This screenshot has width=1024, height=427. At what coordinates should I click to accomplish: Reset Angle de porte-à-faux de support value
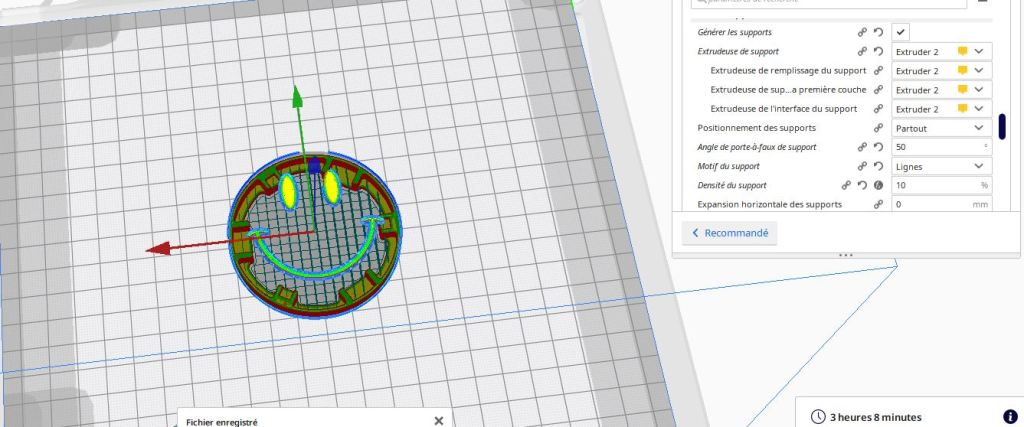(x=877, y=147)
